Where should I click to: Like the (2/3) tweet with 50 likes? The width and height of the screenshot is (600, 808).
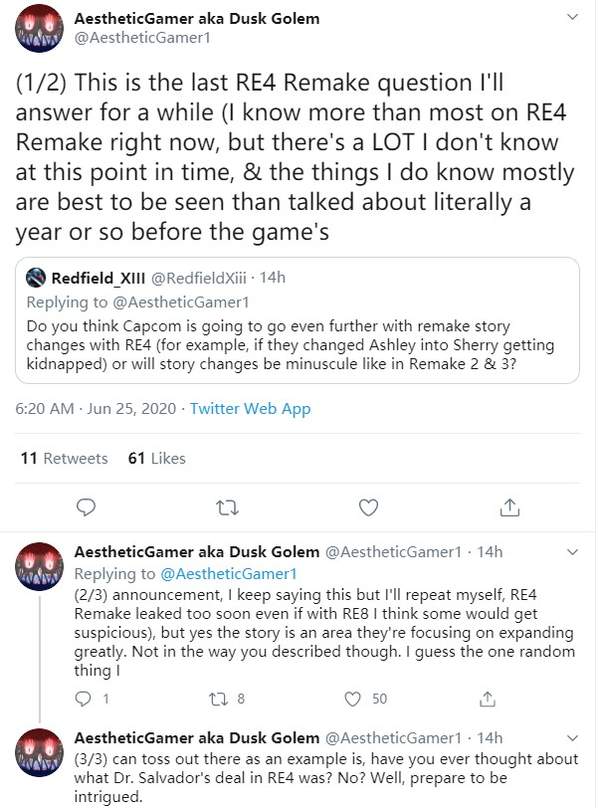point(352,698)
